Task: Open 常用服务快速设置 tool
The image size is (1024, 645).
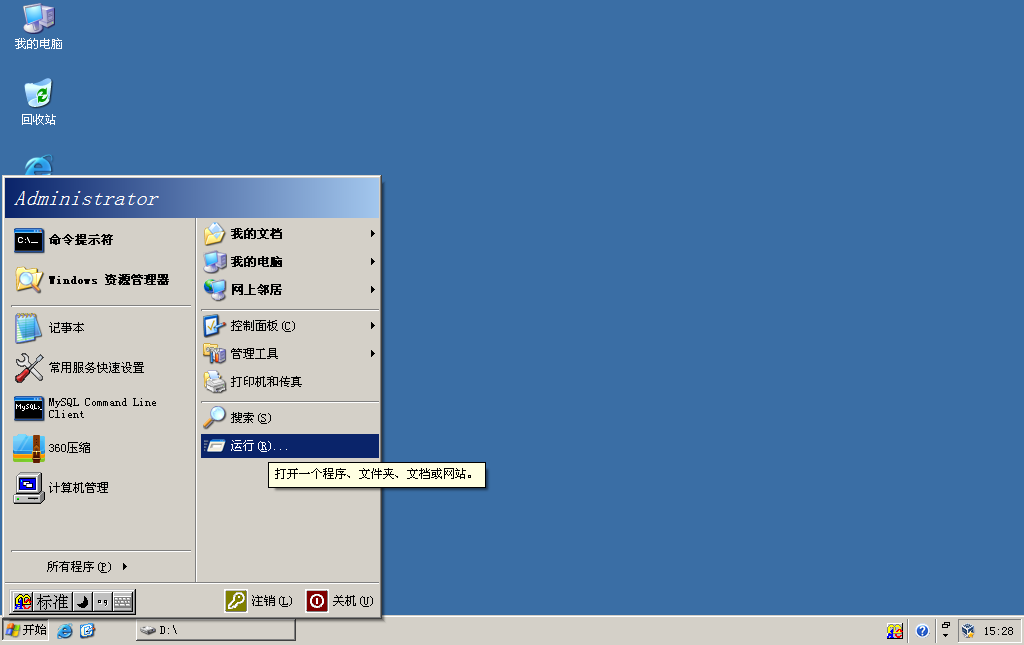Action: pos(101,368)
